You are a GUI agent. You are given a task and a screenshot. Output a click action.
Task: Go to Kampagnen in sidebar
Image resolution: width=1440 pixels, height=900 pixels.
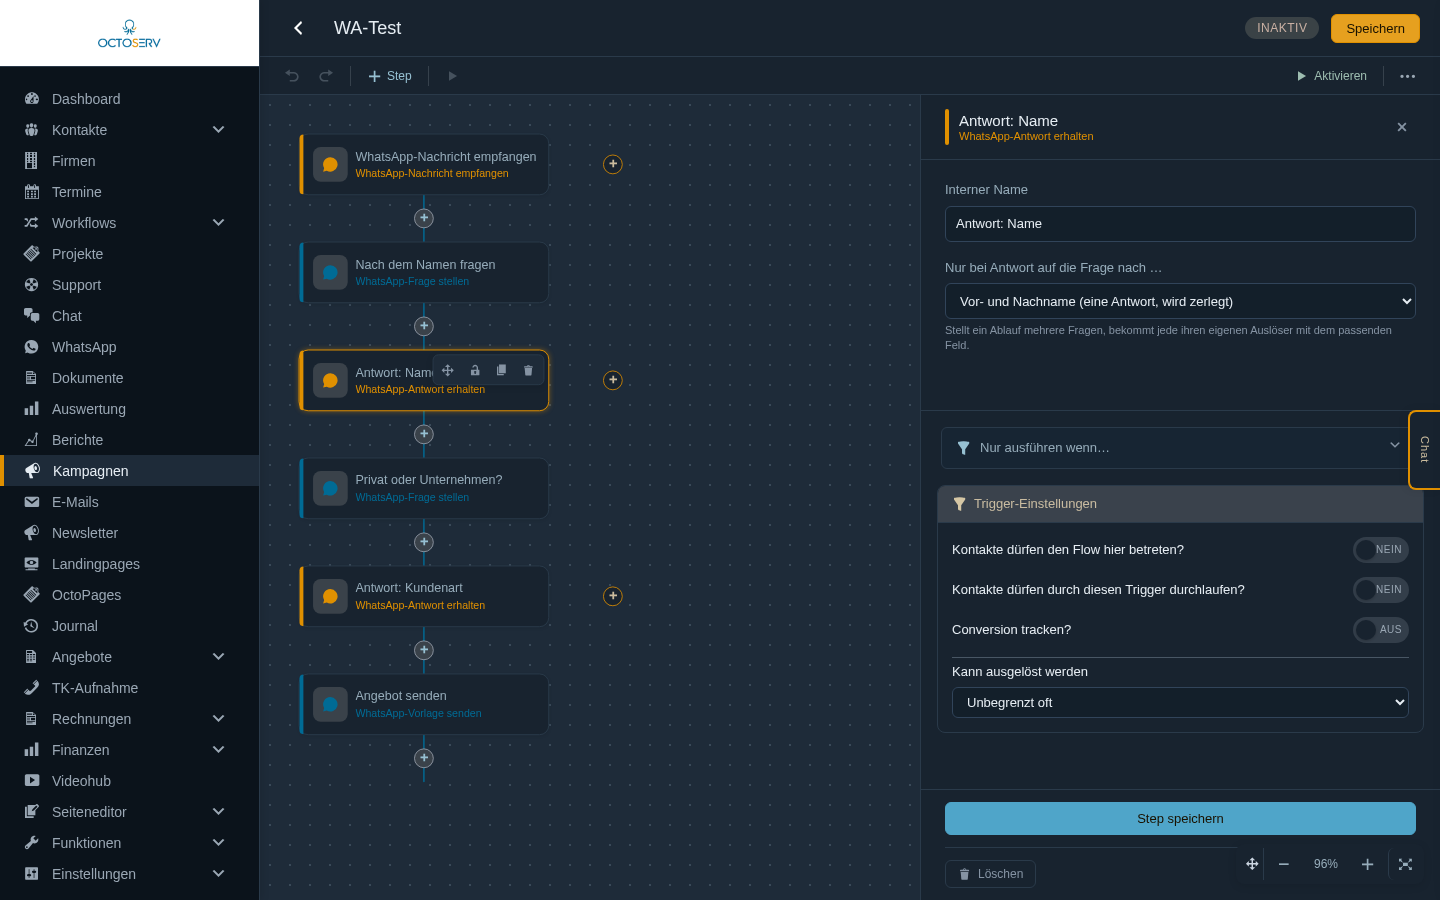tap(130, 471)
